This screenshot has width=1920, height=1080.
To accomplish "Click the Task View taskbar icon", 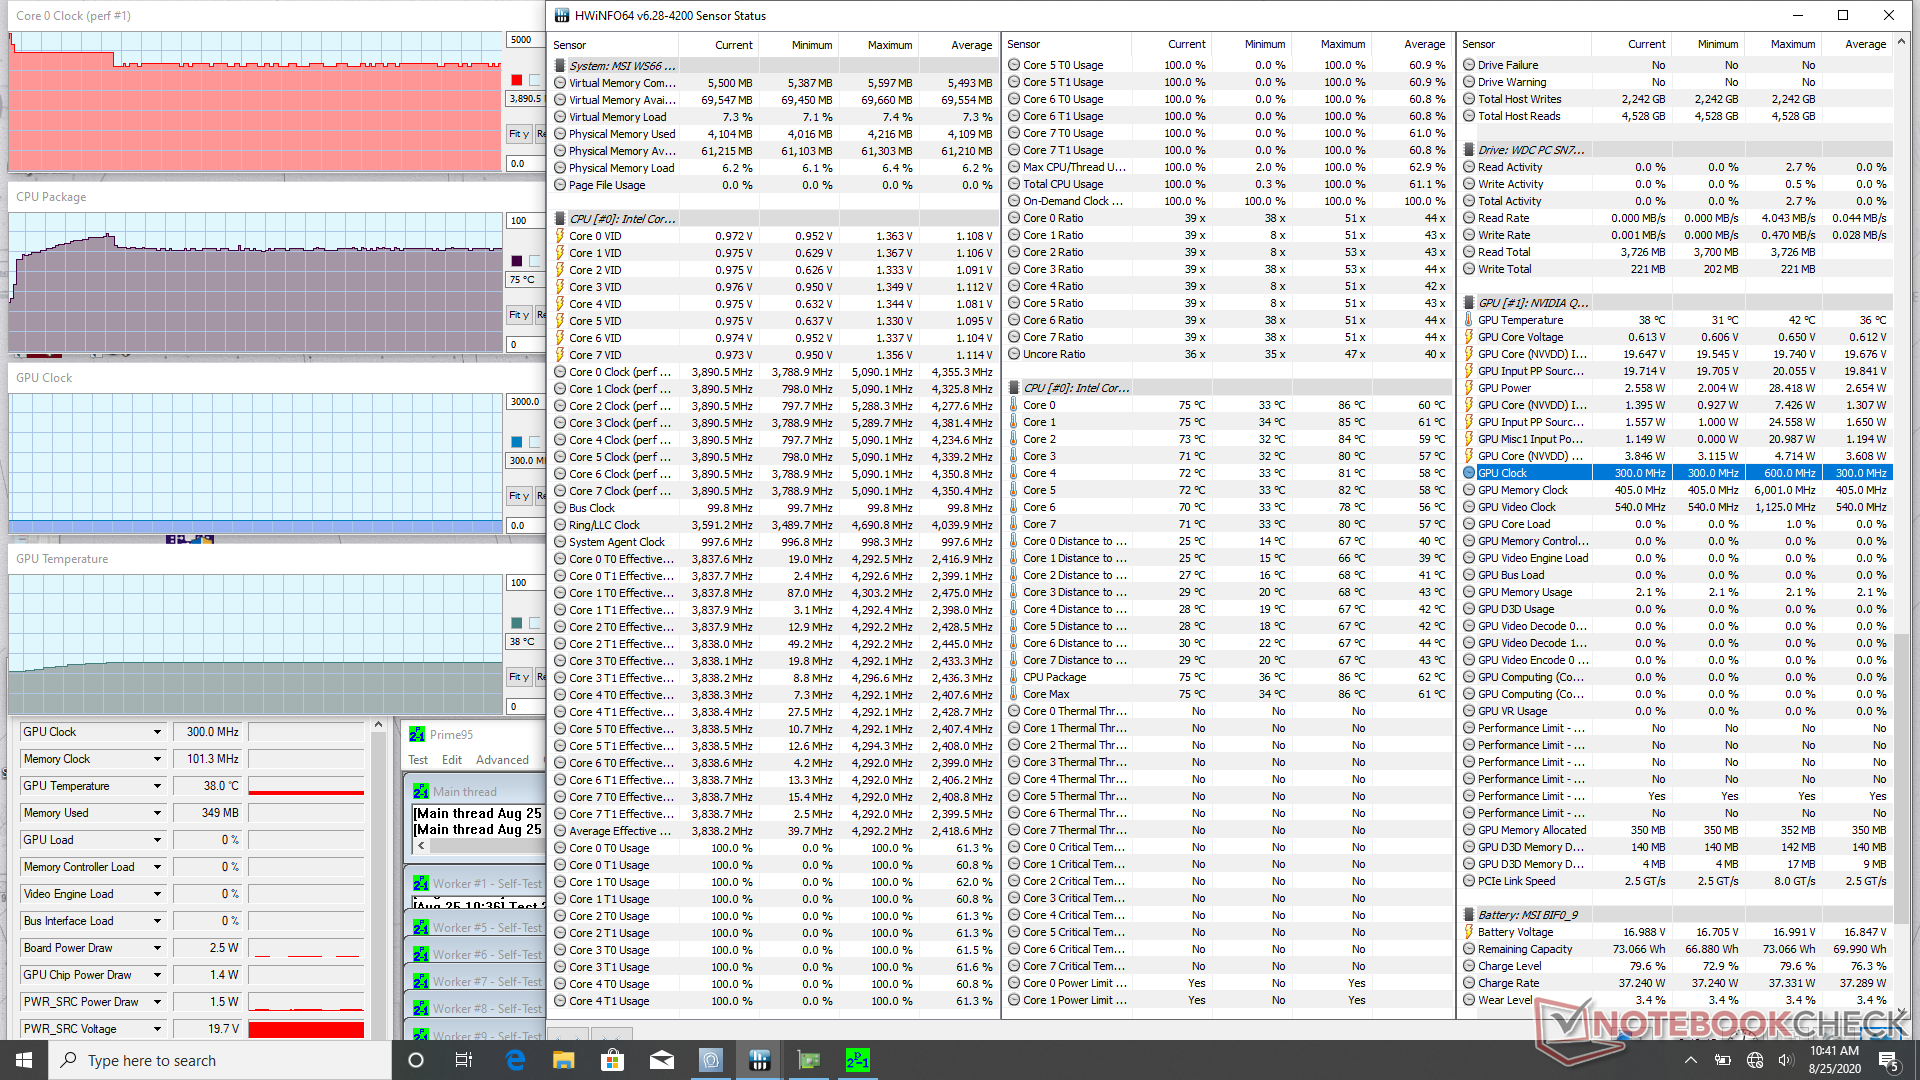I will click(x=463, y=1060).
